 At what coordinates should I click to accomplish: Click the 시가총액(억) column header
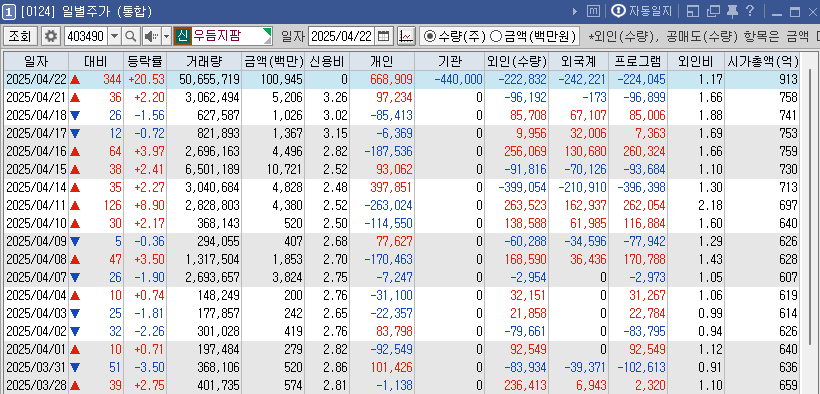pos(762,62)
